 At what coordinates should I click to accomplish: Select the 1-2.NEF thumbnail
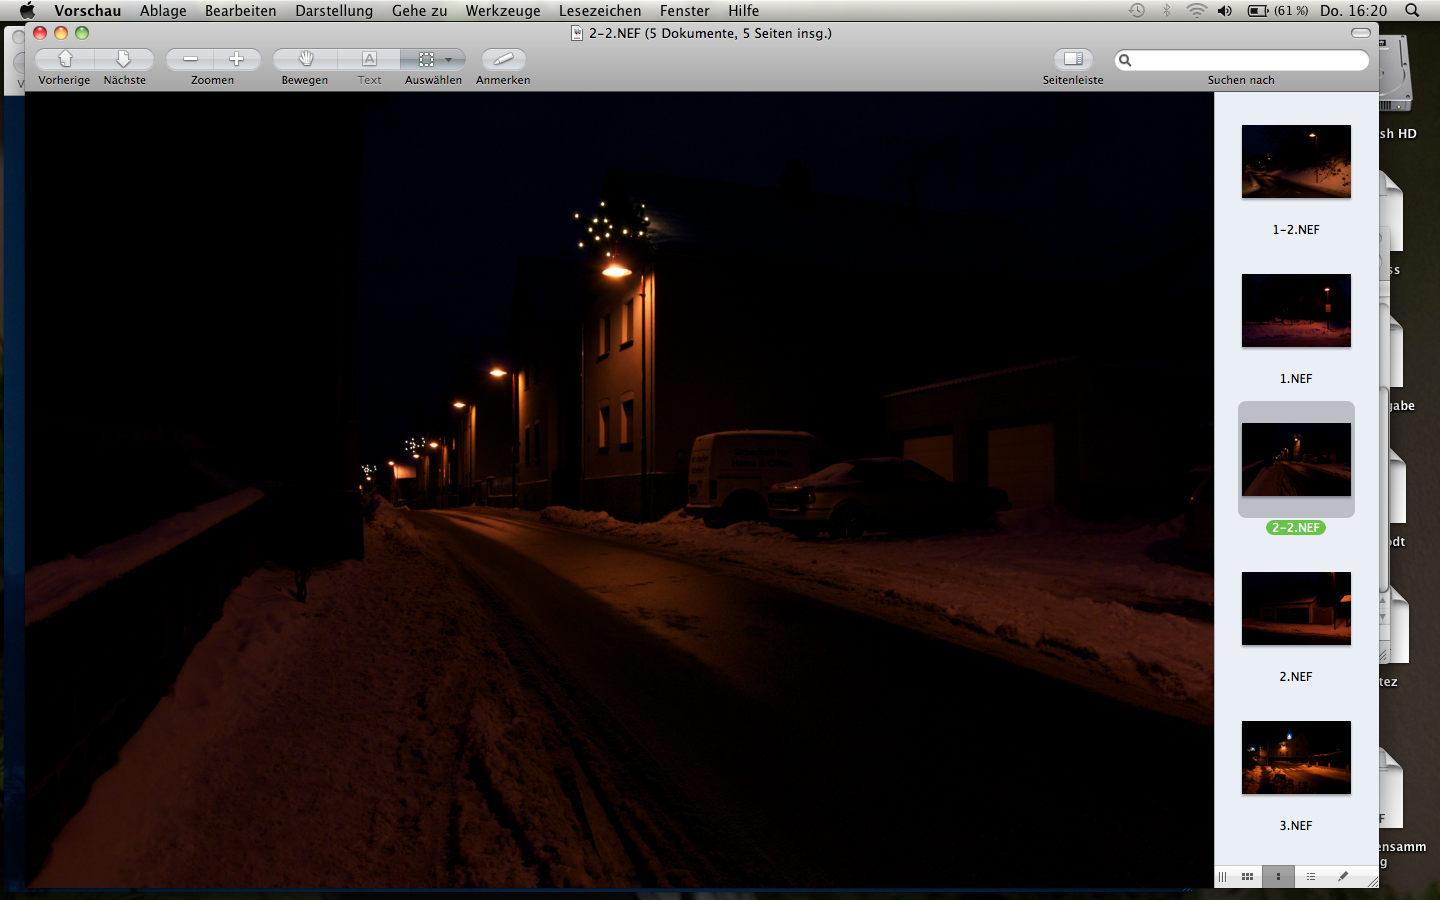(1296, 161)
